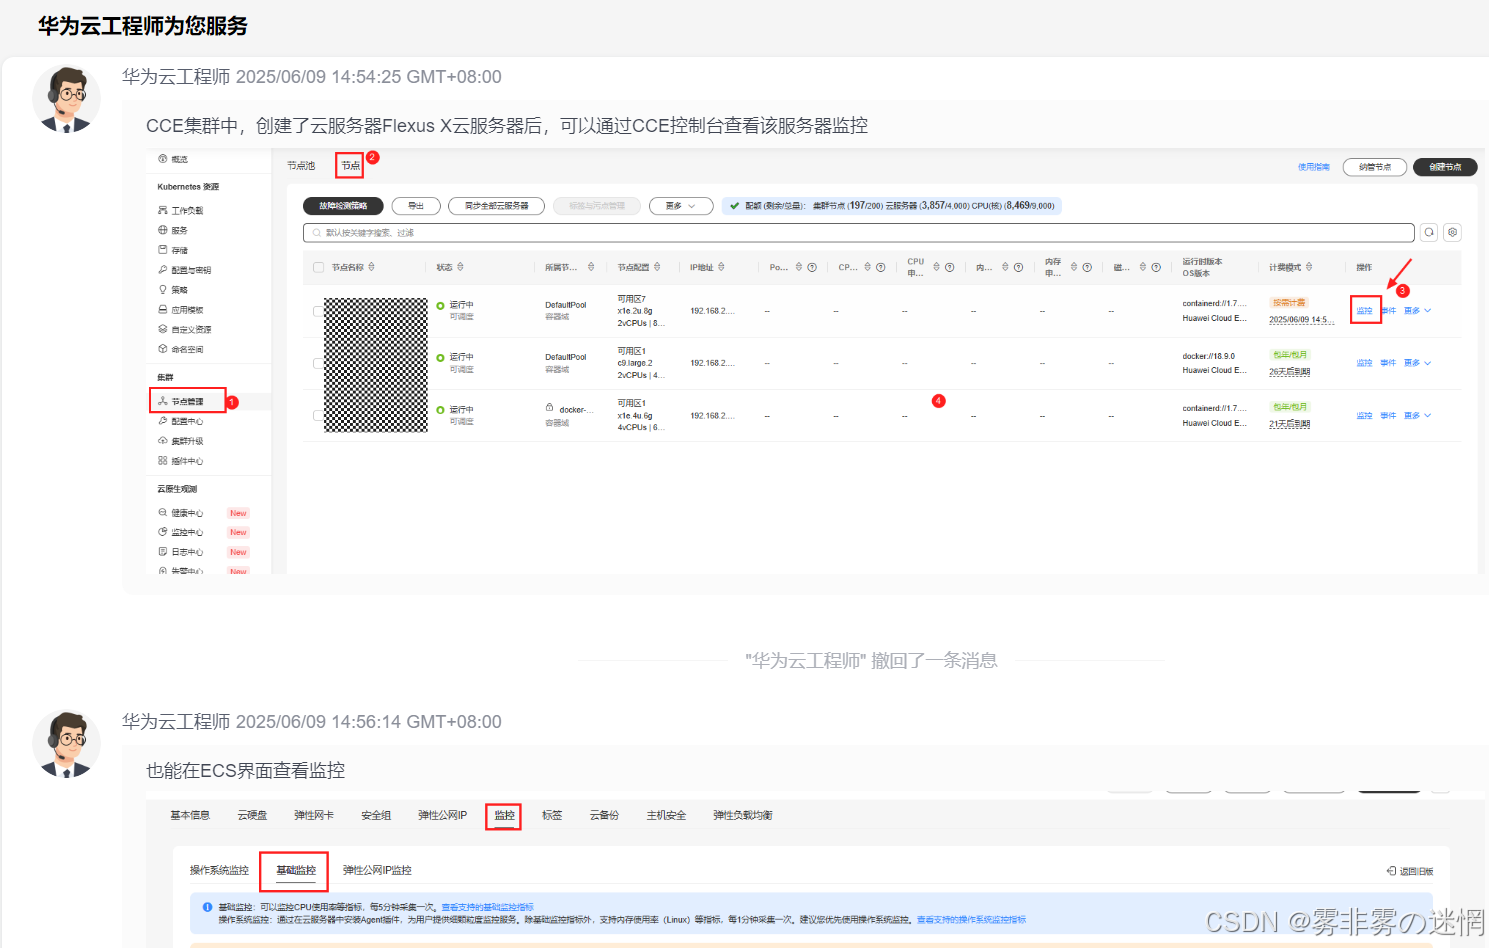Open the 基本信息 tab on the ECS page
The width and height of the screenshot is (1489, 948).
click(190, 816)
